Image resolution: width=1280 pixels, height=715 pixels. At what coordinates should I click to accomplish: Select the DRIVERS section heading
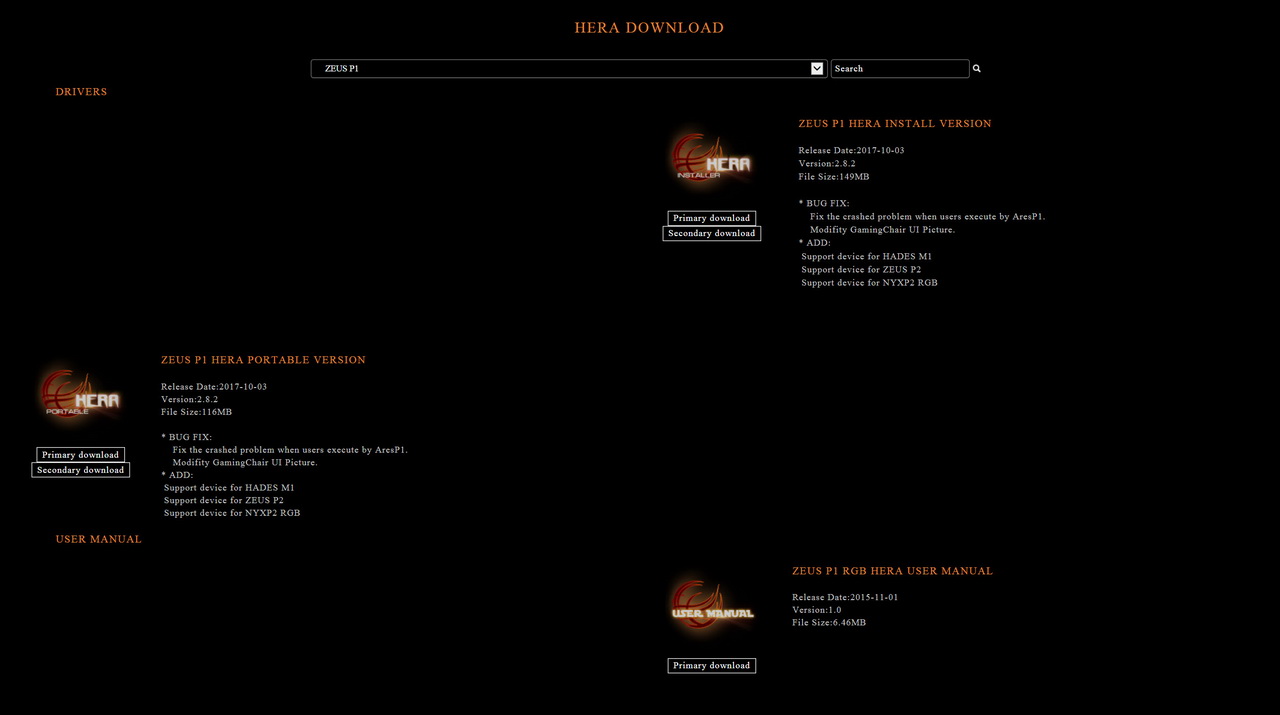click(x=81, y=92)
